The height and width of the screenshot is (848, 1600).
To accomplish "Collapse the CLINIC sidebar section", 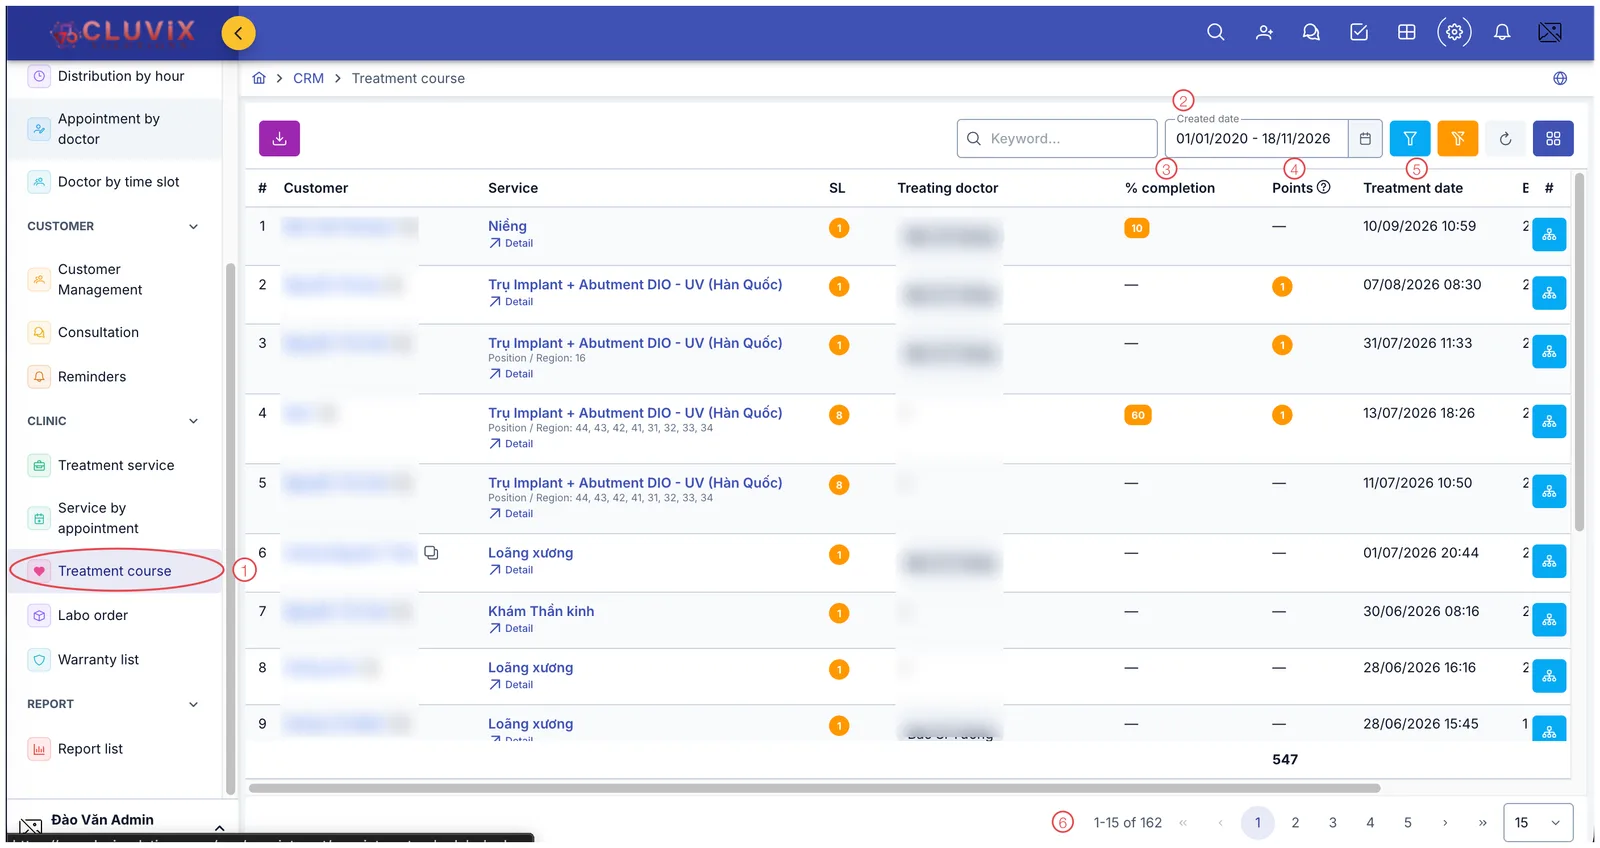I will [194, 421].
